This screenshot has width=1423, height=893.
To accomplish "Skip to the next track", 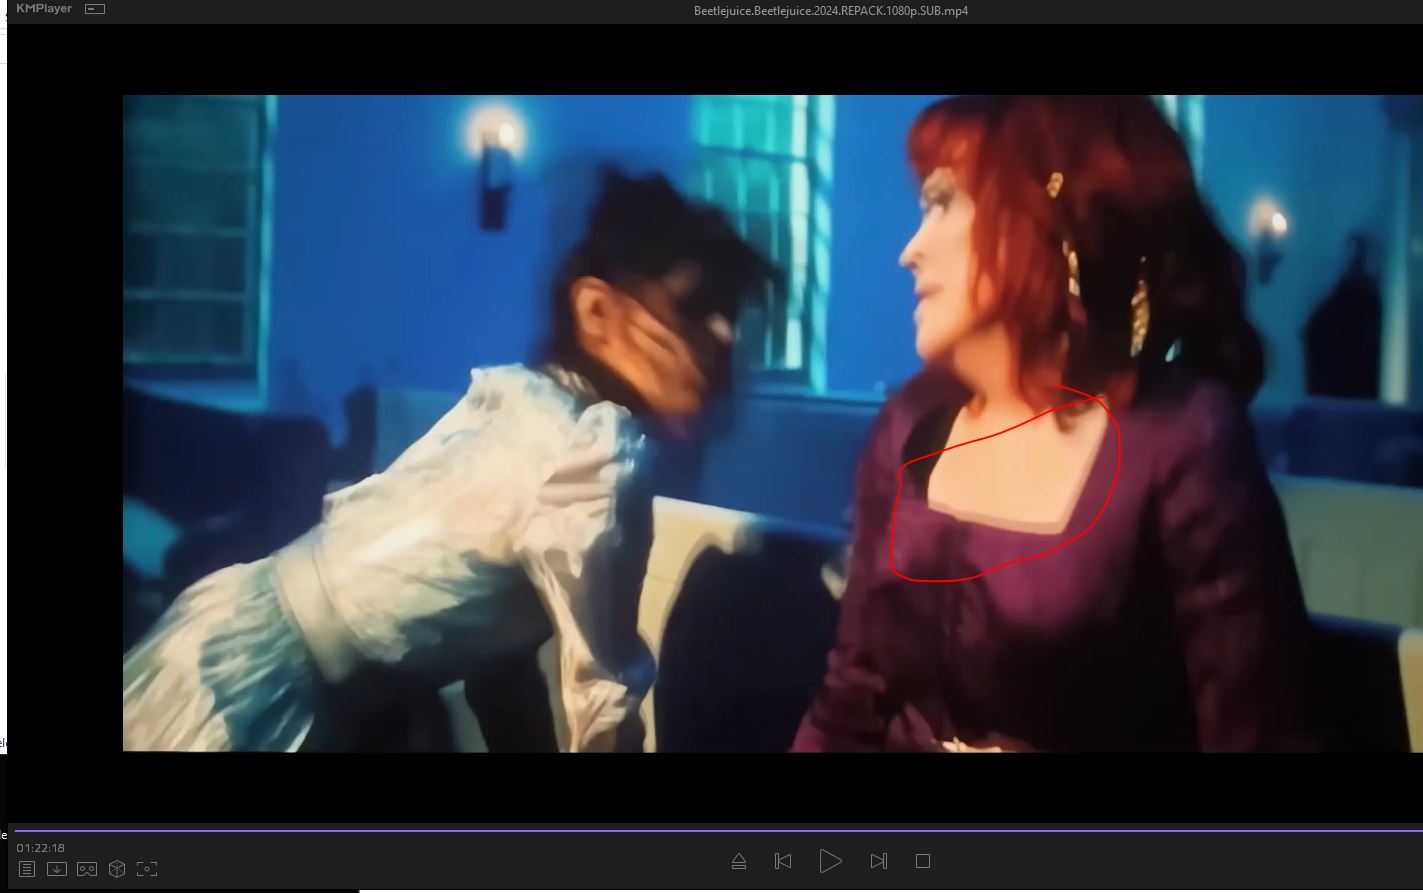I will pyautogui.click(x=878, y=861).
